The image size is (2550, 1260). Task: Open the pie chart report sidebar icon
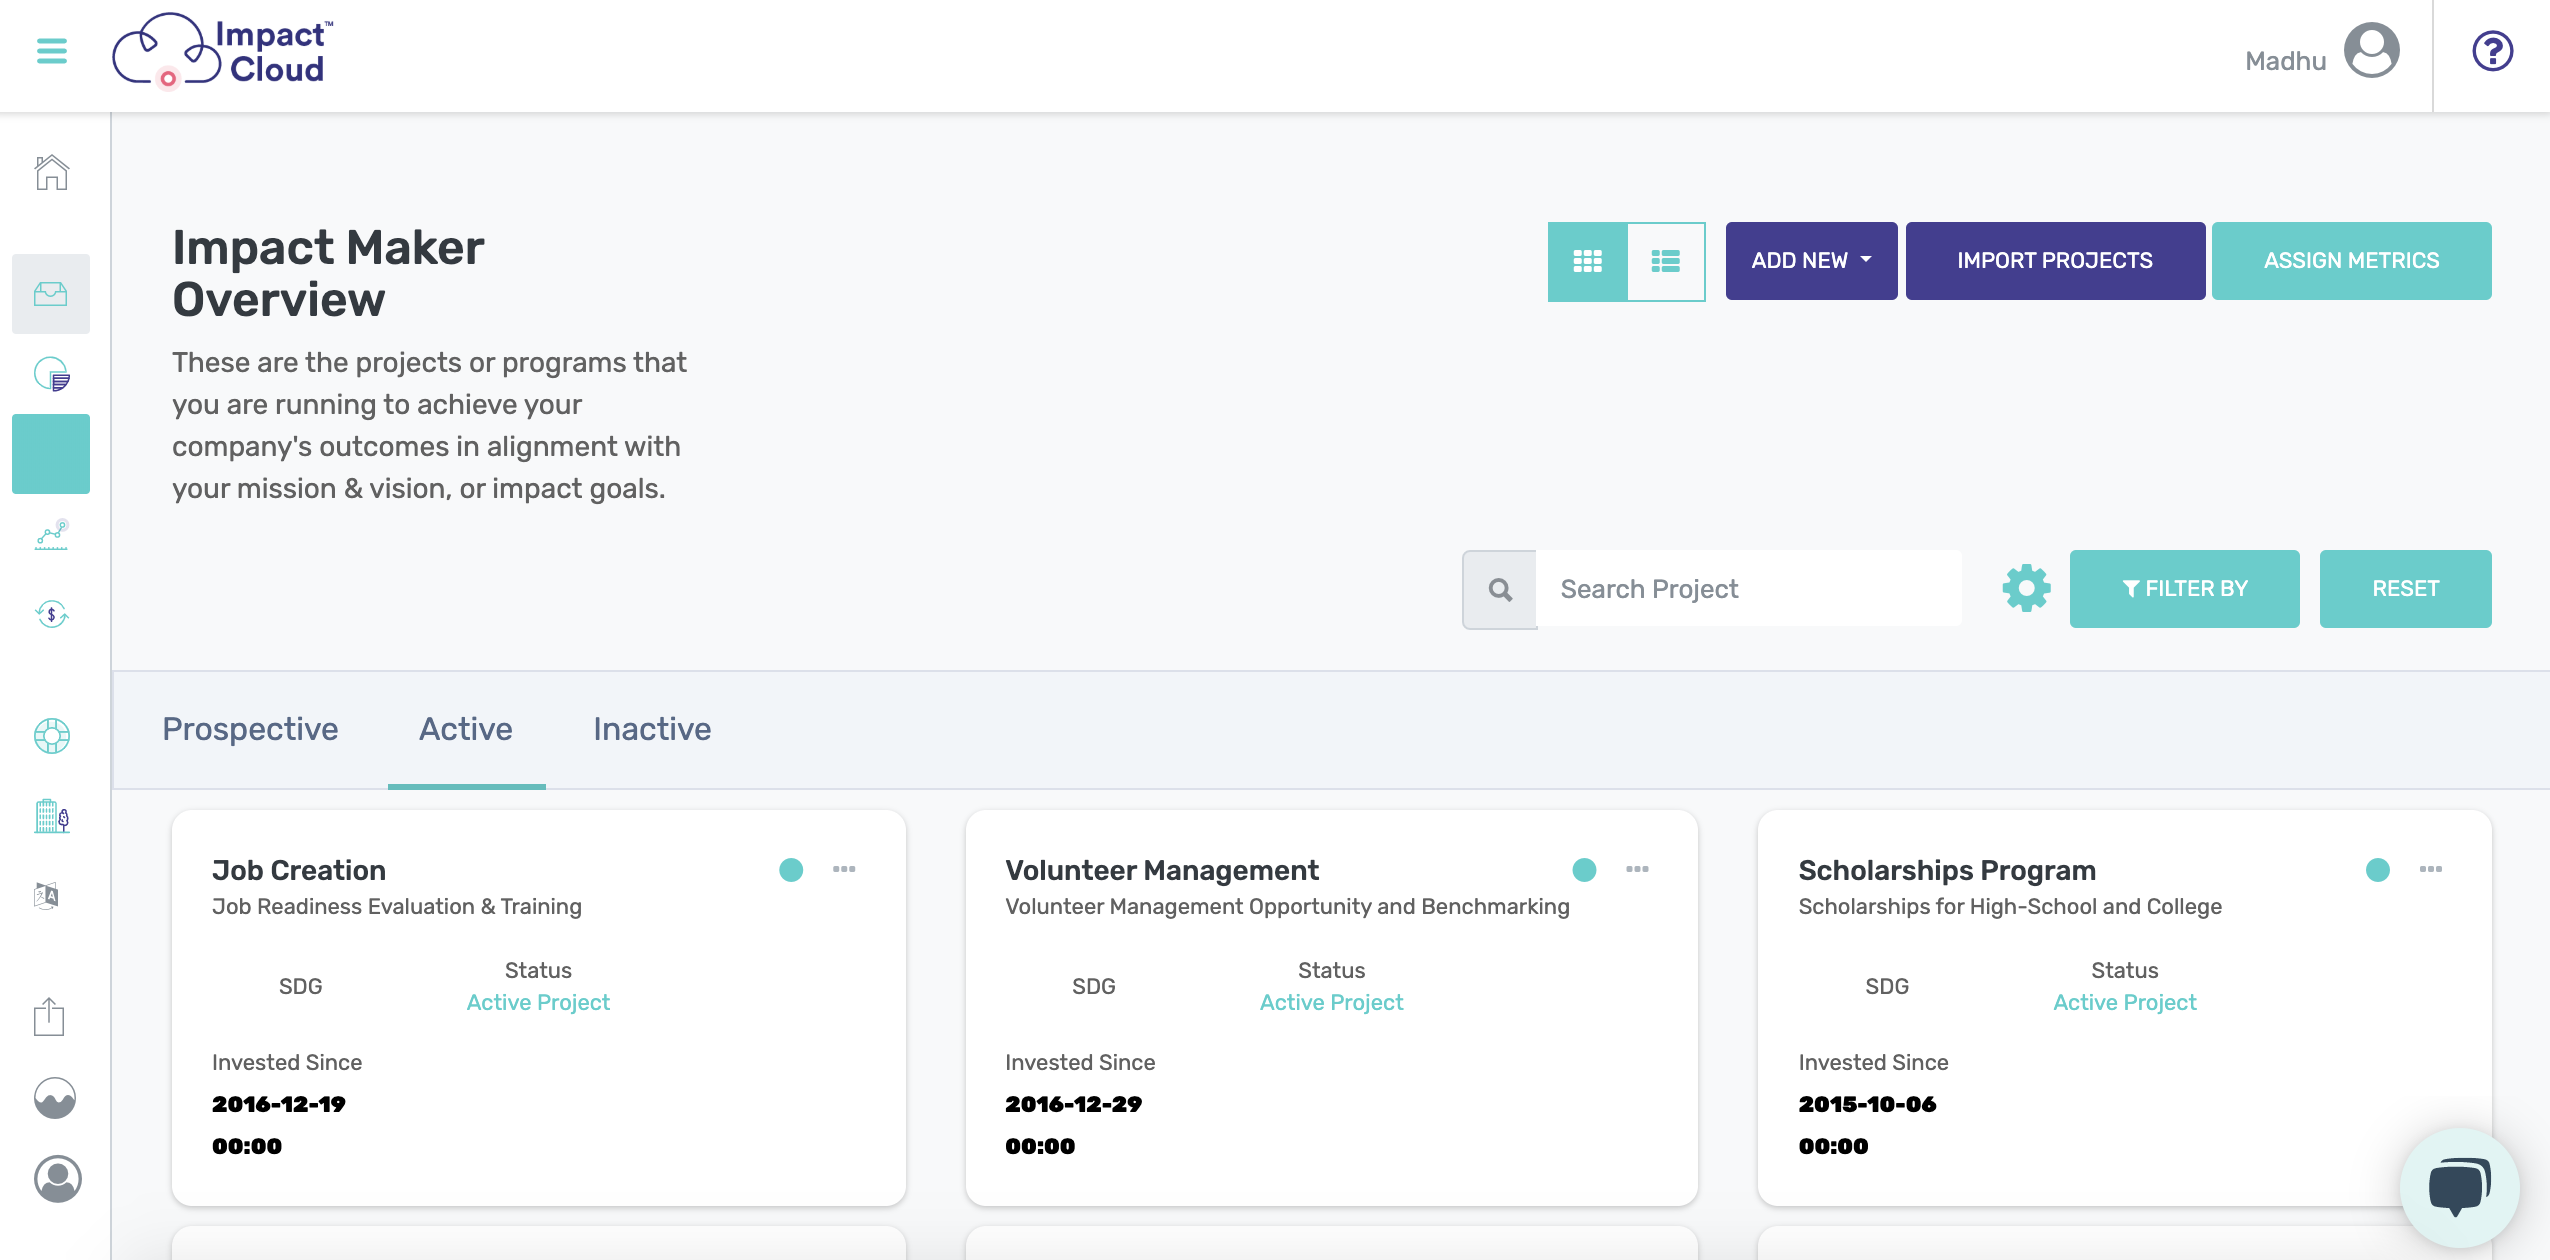(51, 374)
